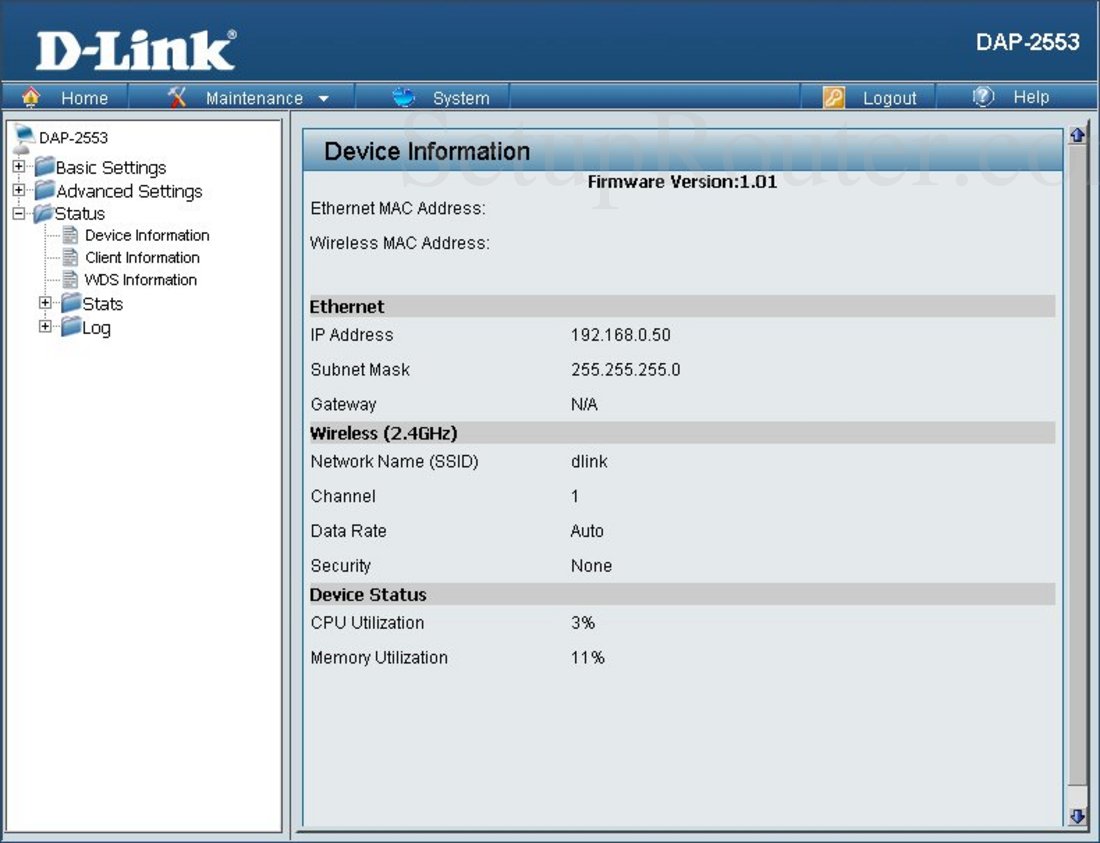Expand the Advanced Settings tree node

(19, 189)
